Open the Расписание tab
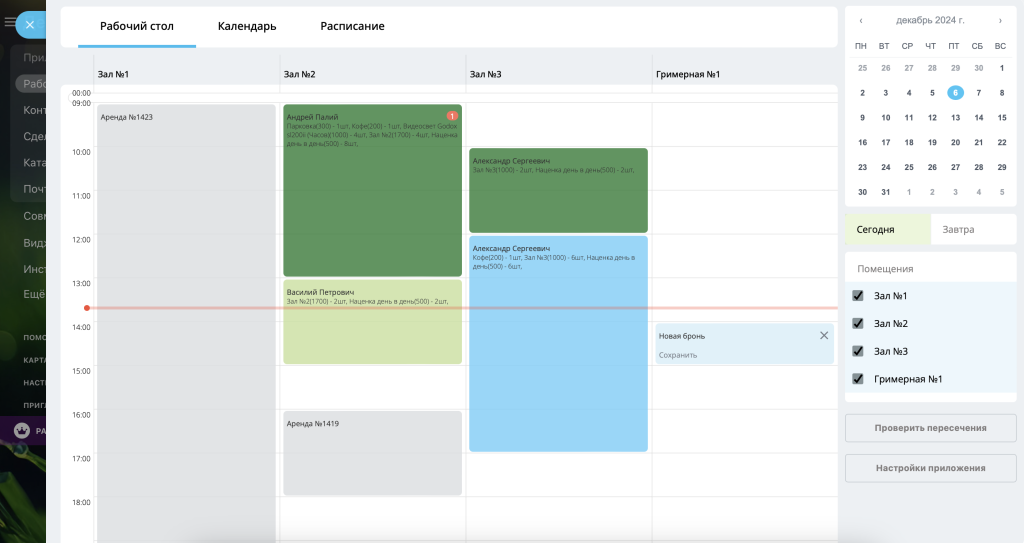The height and width of the screenshot is (543, 1024). [352, 26]
